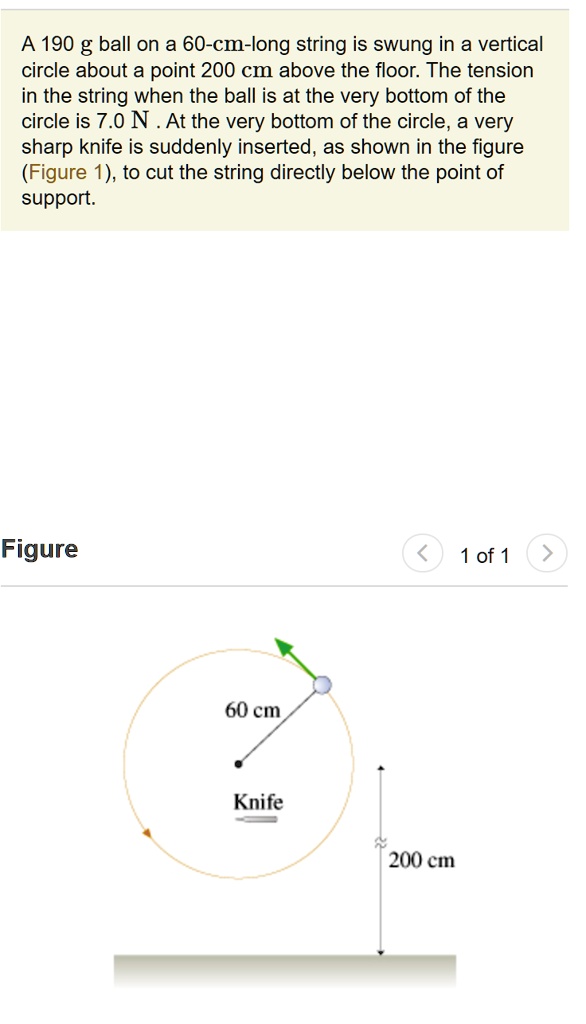
Task: Click the 1 of 1 page indicator
Action: click(484, 555)
